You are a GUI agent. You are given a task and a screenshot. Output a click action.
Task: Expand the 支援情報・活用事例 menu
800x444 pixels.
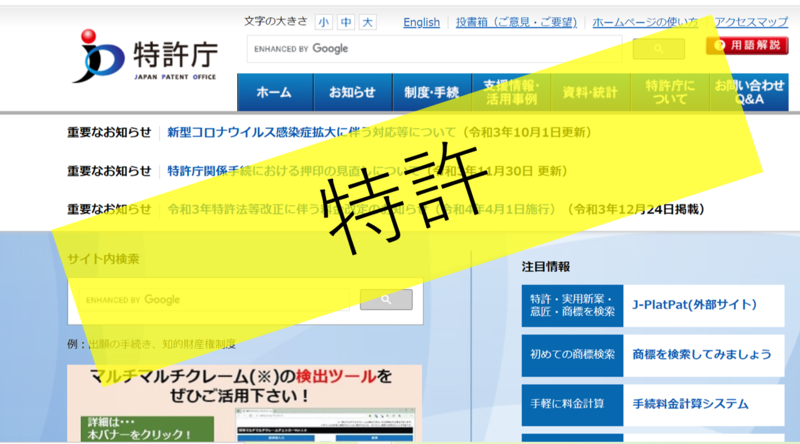pyautogui.click(x=509, y=92)
